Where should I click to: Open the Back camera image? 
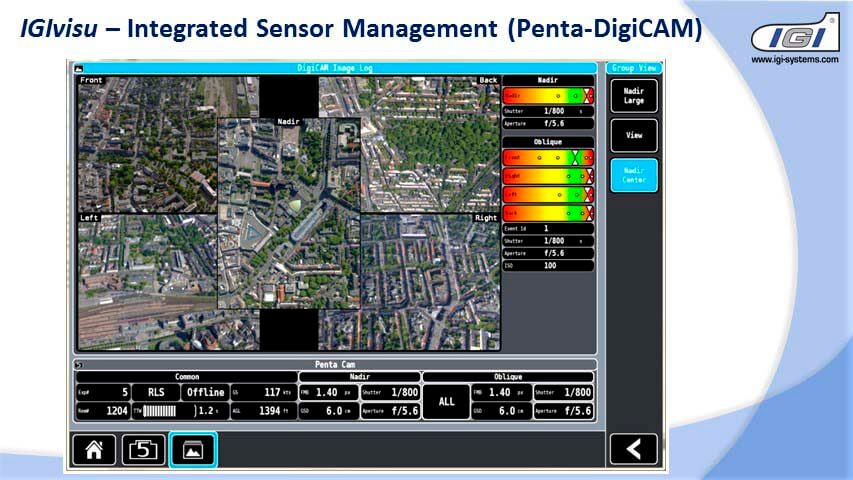430,144
